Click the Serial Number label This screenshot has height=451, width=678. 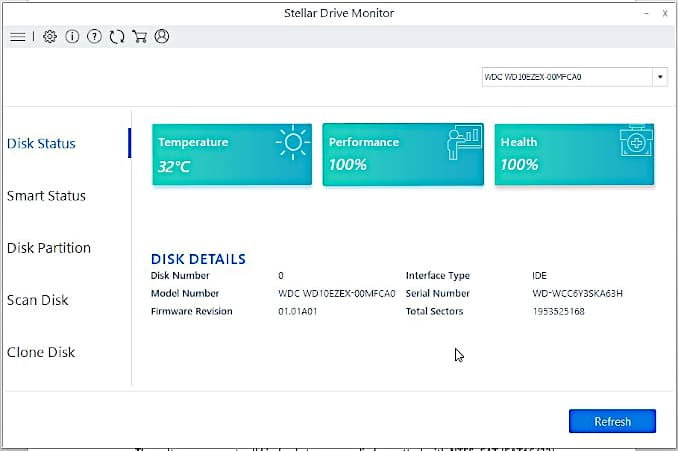coord(438,293)
